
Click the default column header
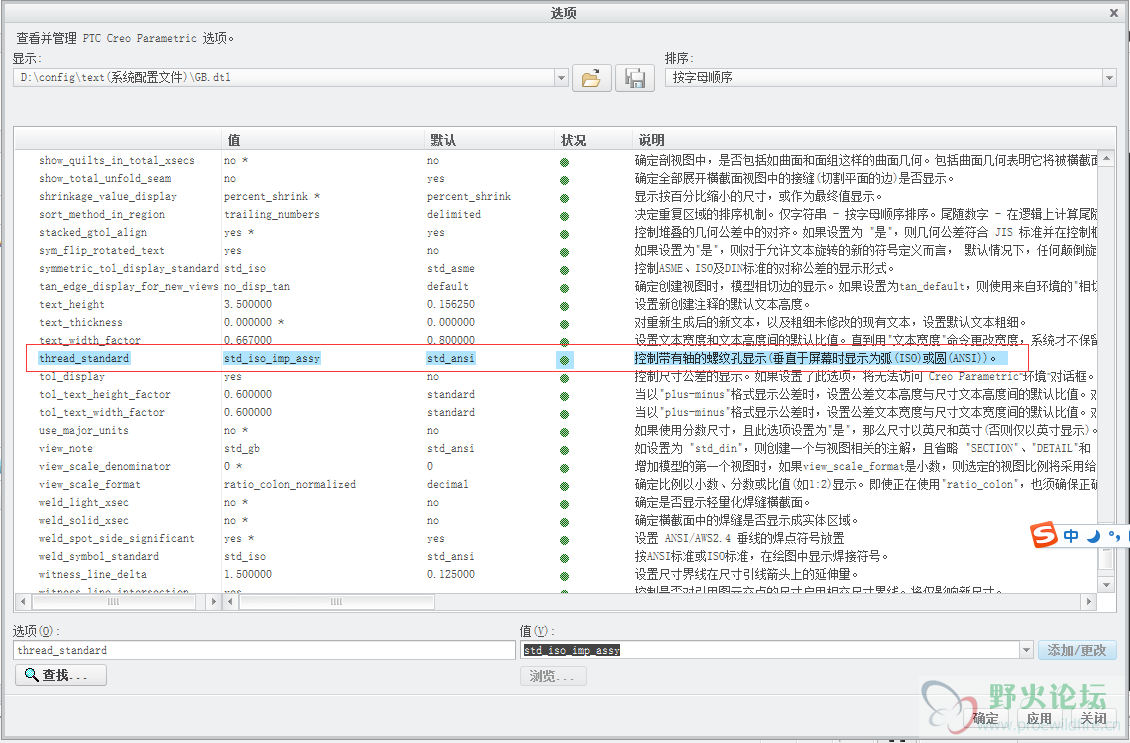click(489, 140)
